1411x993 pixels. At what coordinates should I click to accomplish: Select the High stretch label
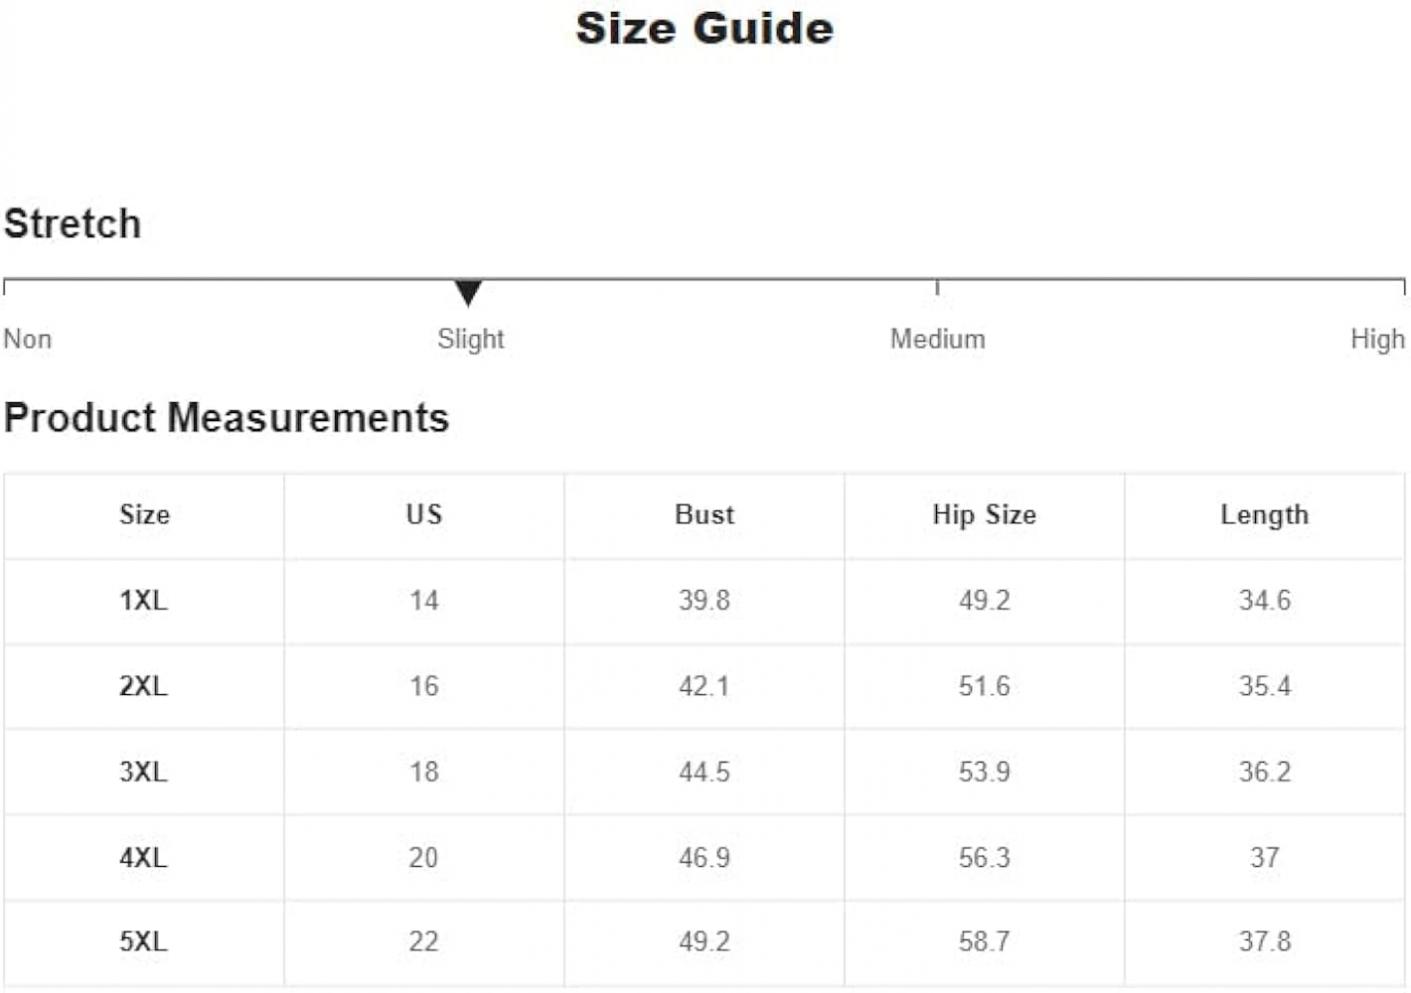click(x=1377, y=340)
